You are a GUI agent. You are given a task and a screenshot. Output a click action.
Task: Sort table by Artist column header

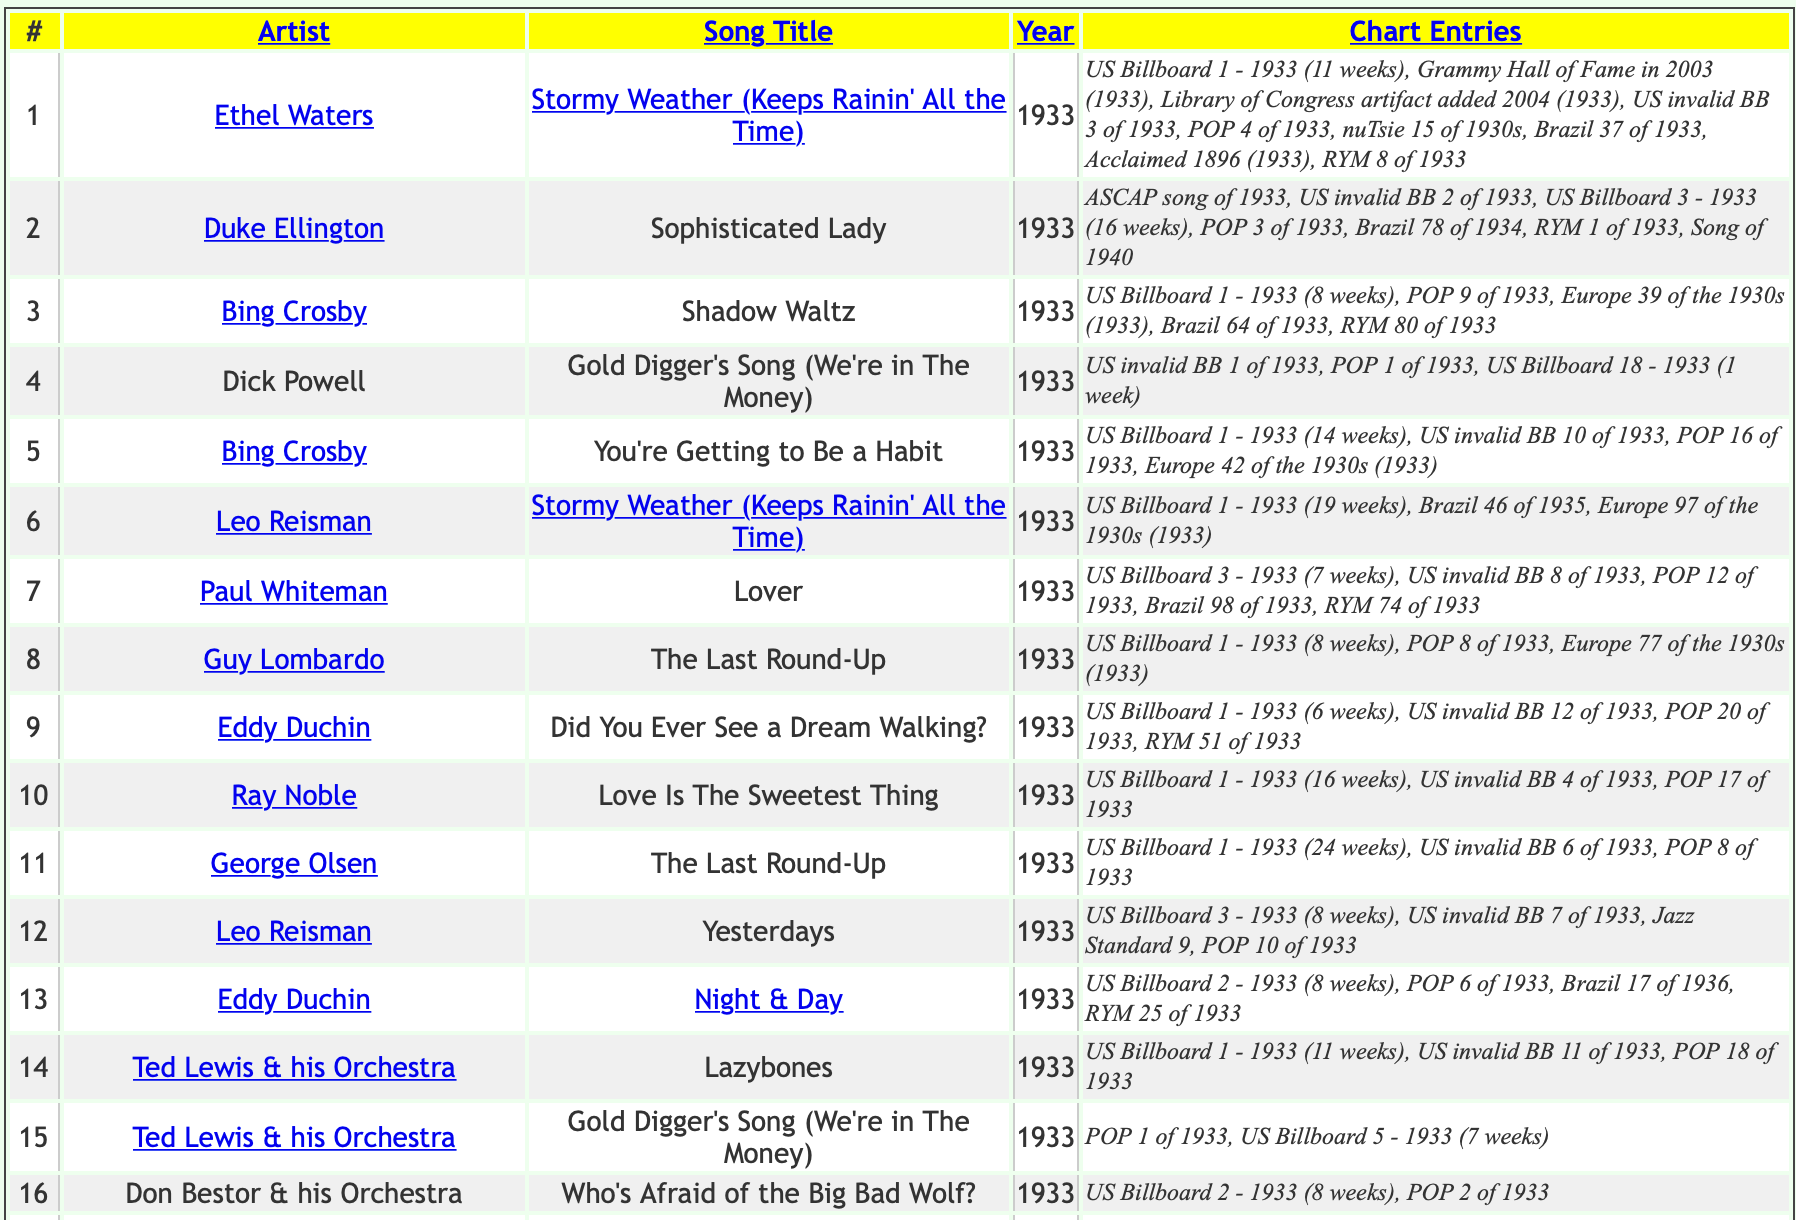tap(293, 31)
